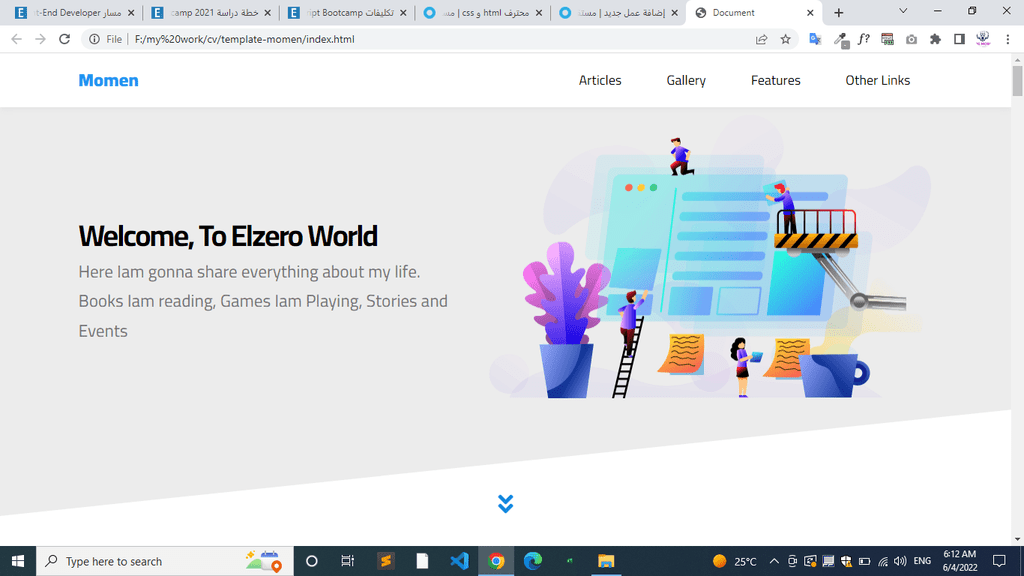Open File Explorer from the taskbar
Image resolution: width=1024 pixels, height=576 pixels.
point(606,561)
